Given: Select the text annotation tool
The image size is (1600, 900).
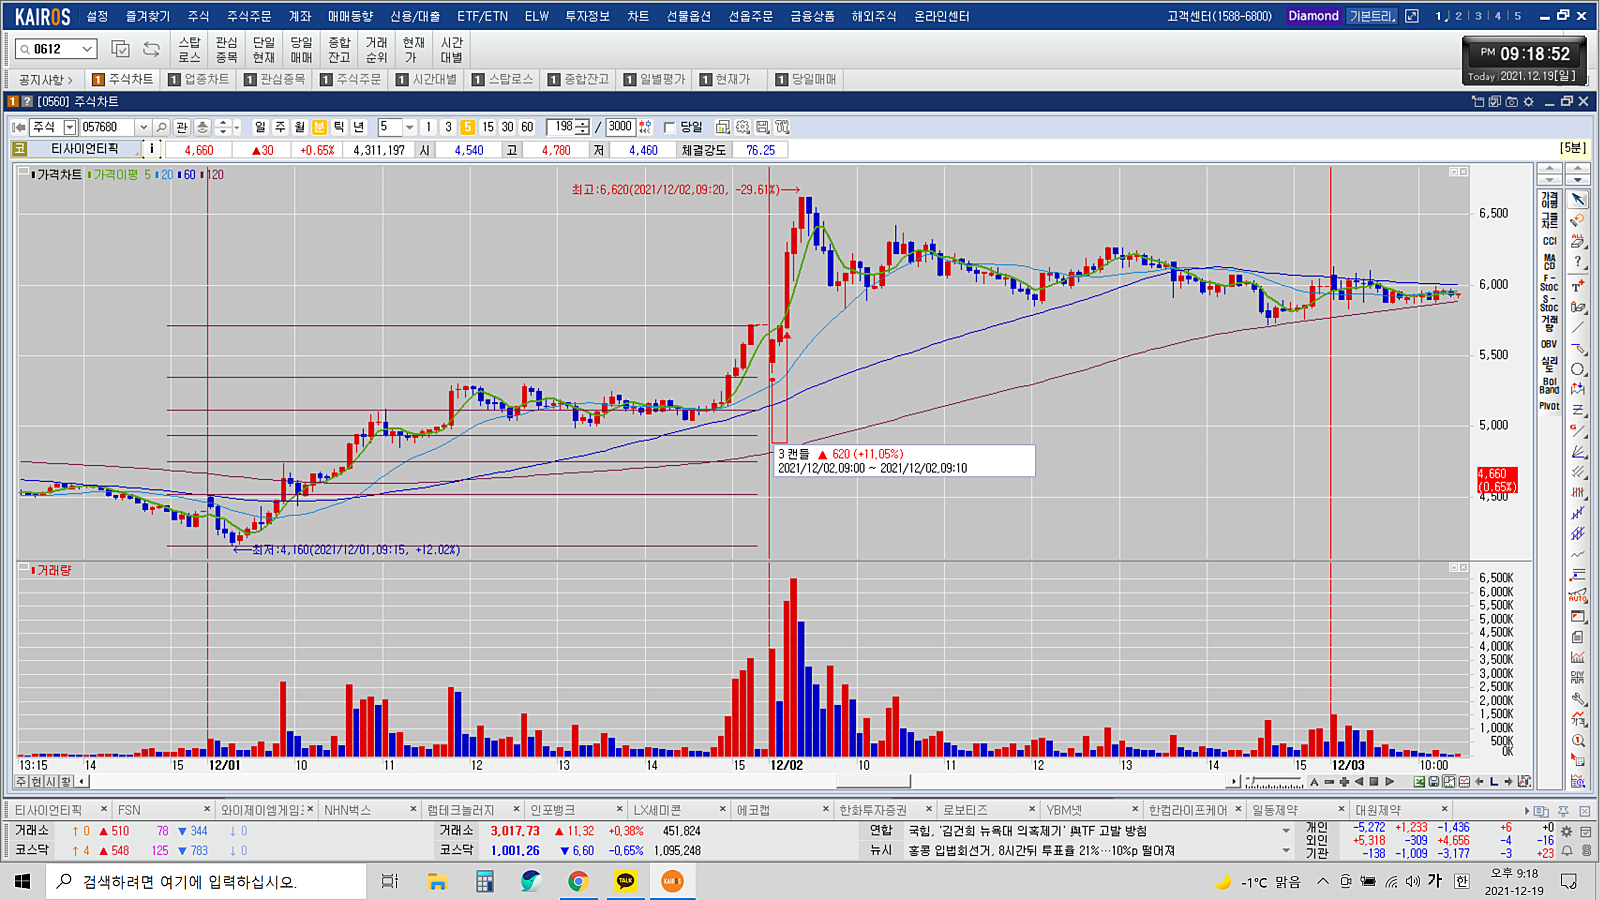Looking at the screenshot, I should coord(1578,286).
